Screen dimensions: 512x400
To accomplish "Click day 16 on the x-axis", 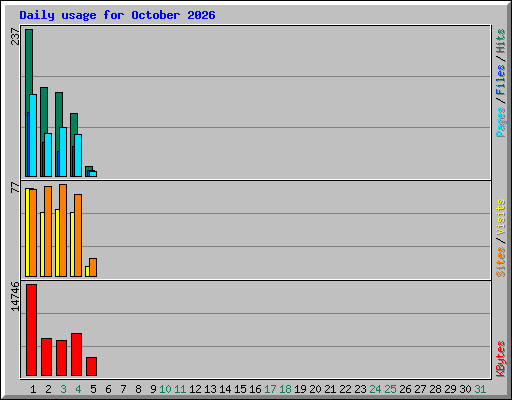I will (255, 389).
